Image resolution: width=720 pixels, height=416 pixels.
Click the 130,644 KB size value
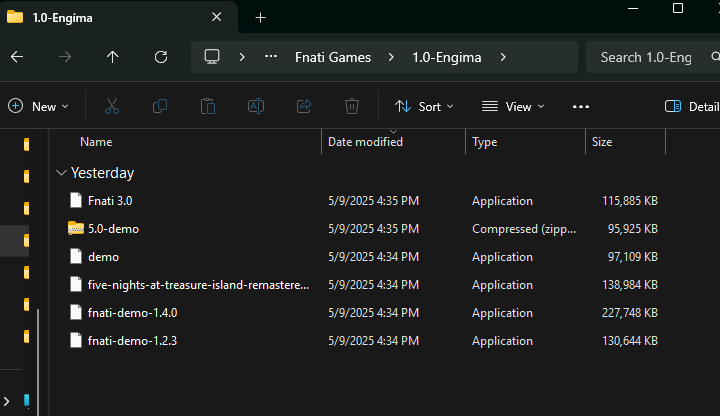(x=630, y=341)
